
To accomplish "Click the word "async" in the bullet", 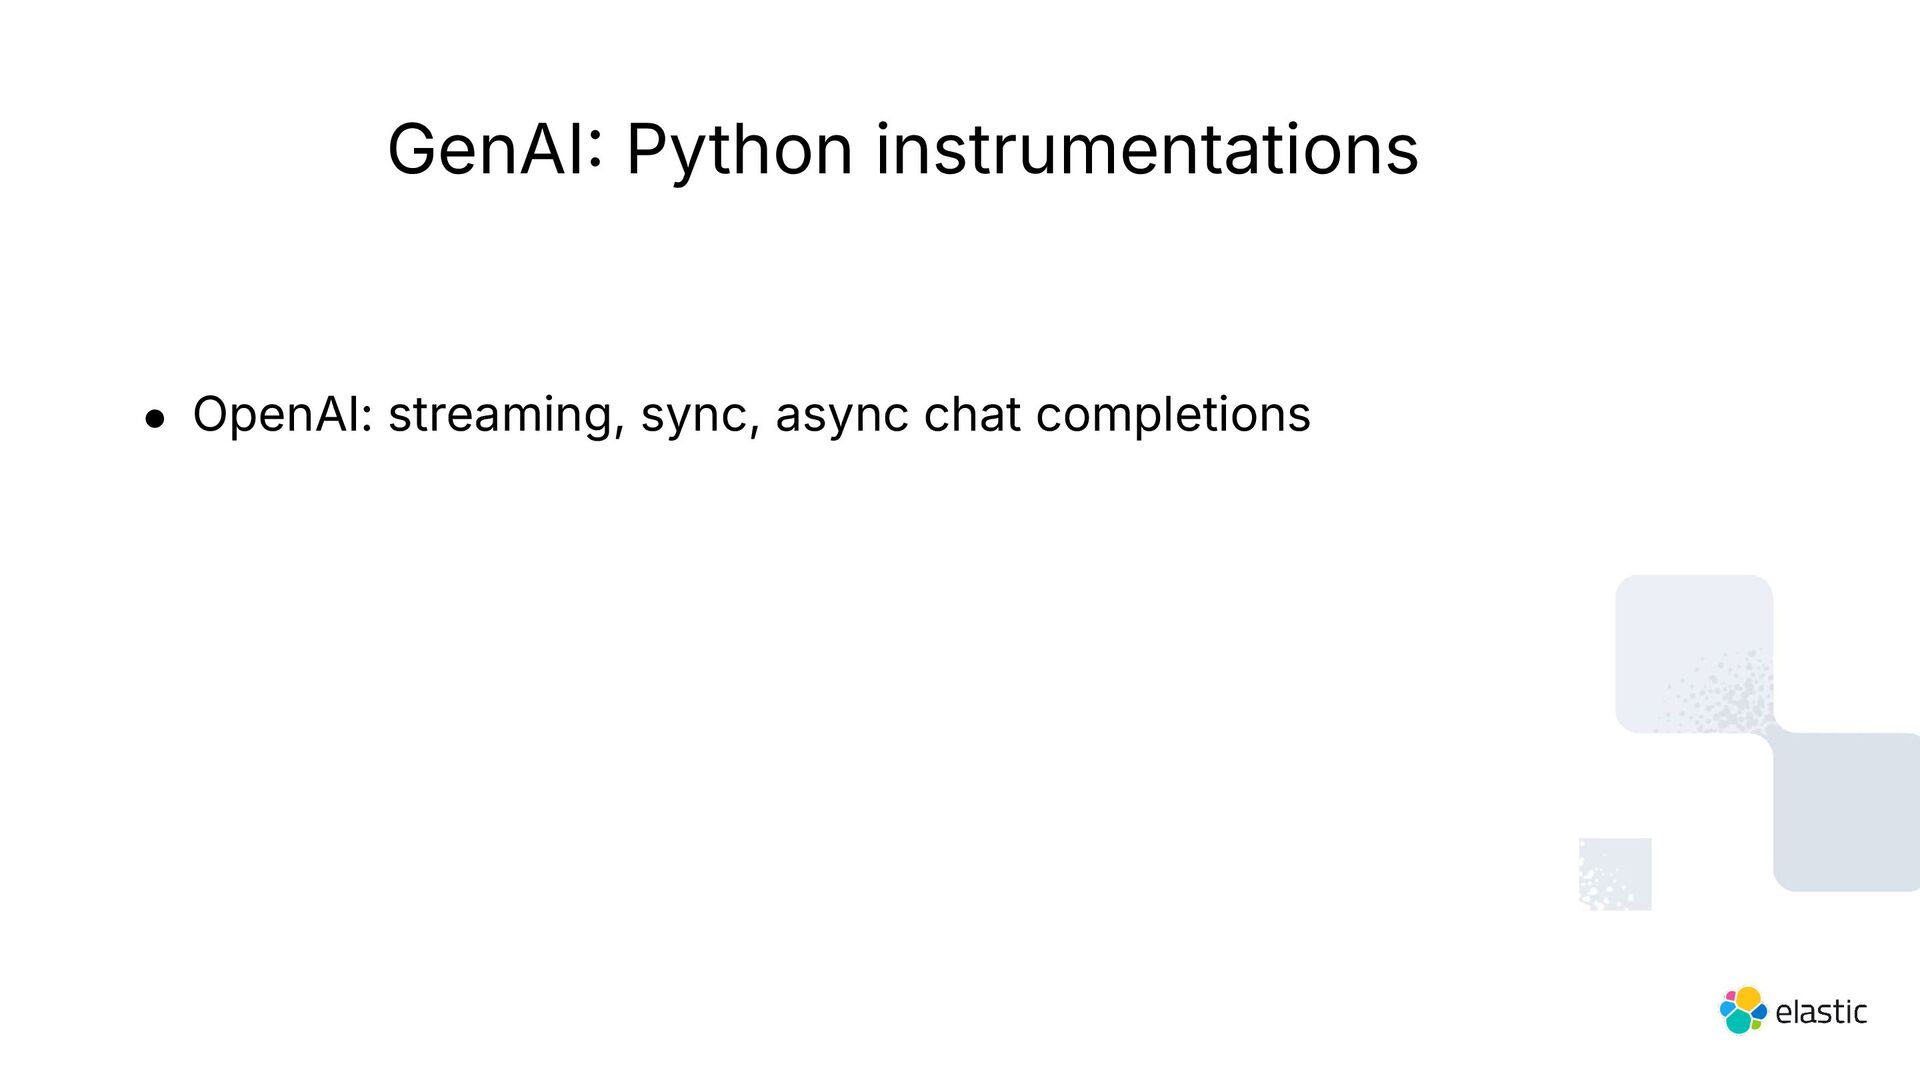I will [842, 418].
